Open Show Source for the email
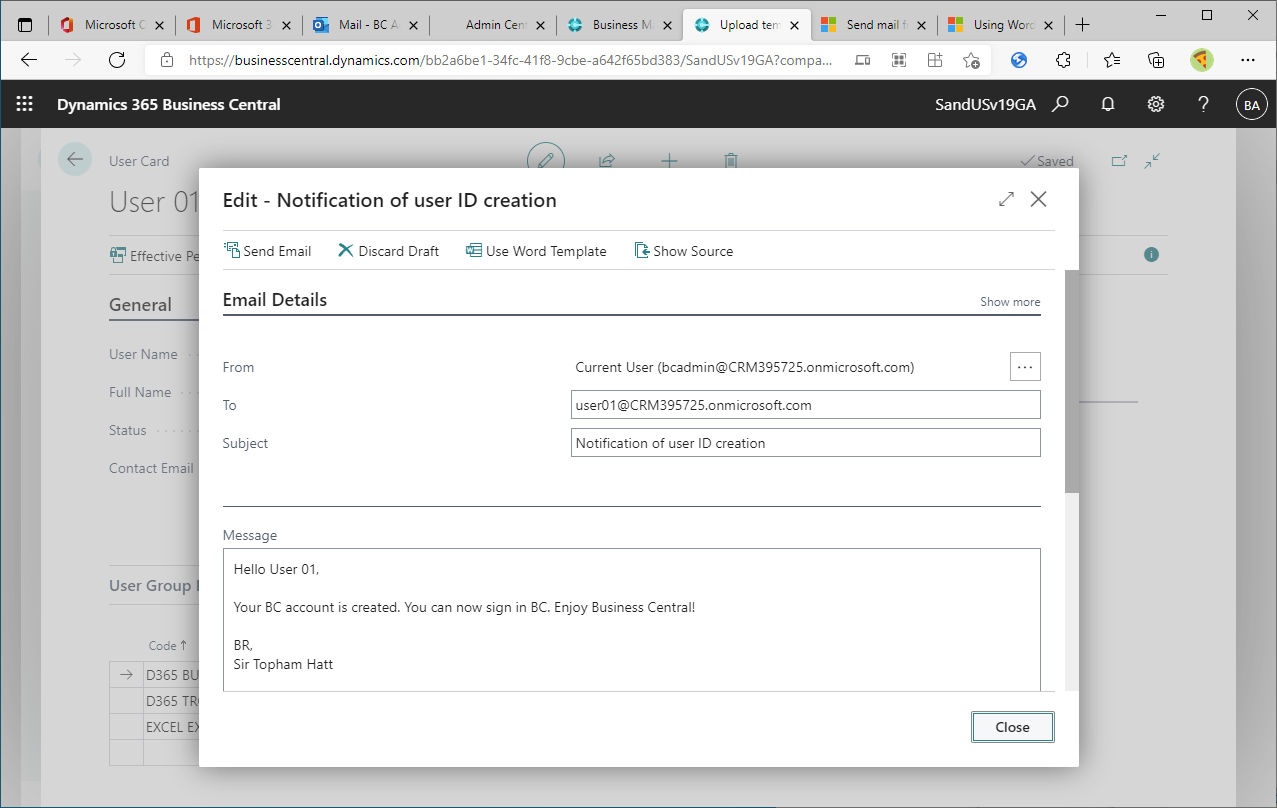This screenshot has height=808, width=1277. point(683,251)
